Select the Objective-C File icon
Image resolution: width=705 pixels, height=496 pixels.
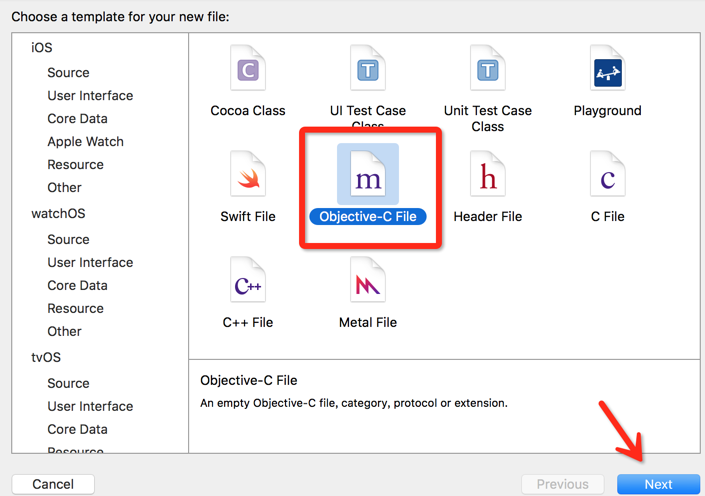(368, 177)
